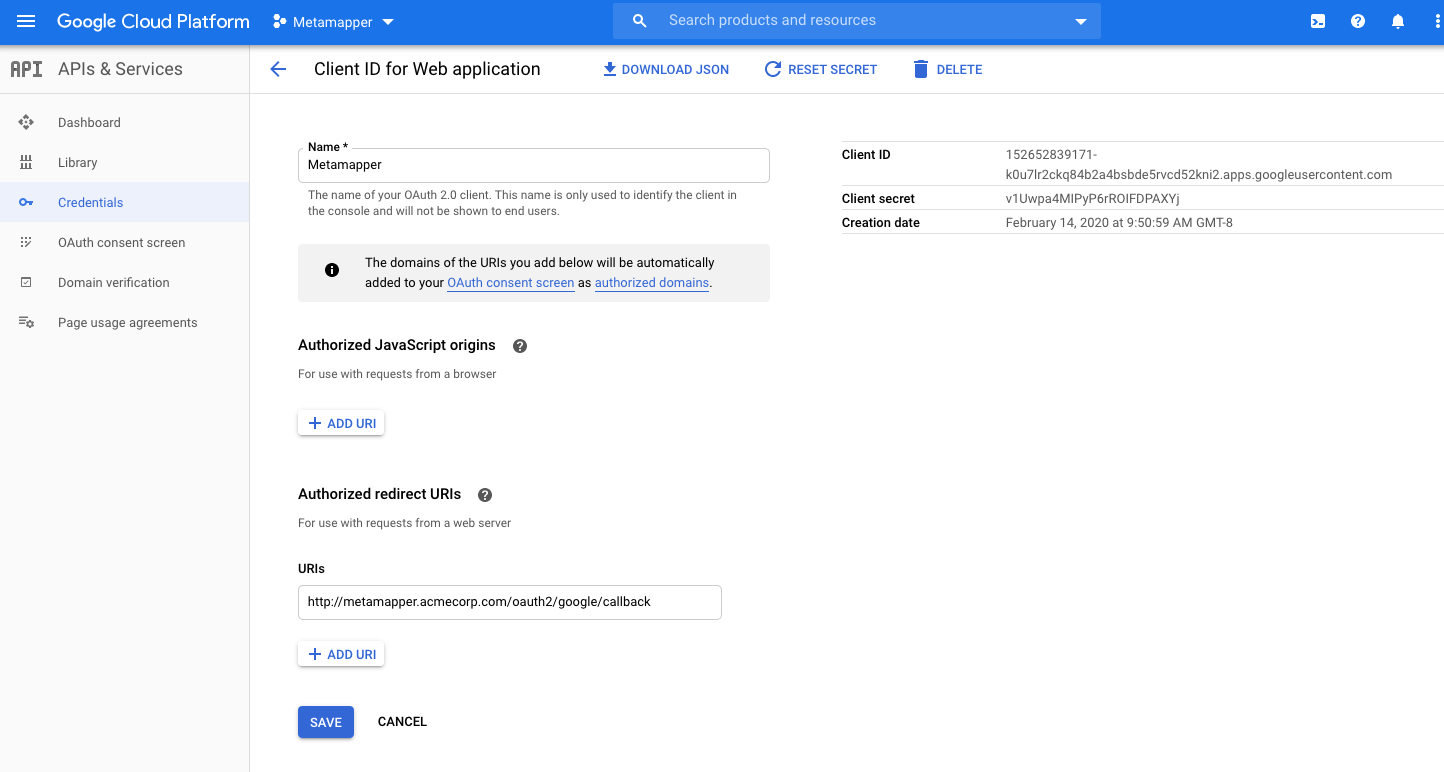Follow the authorized domains link
The height and width of the screenshot is (772, 1444).
[x=652, y=283]
